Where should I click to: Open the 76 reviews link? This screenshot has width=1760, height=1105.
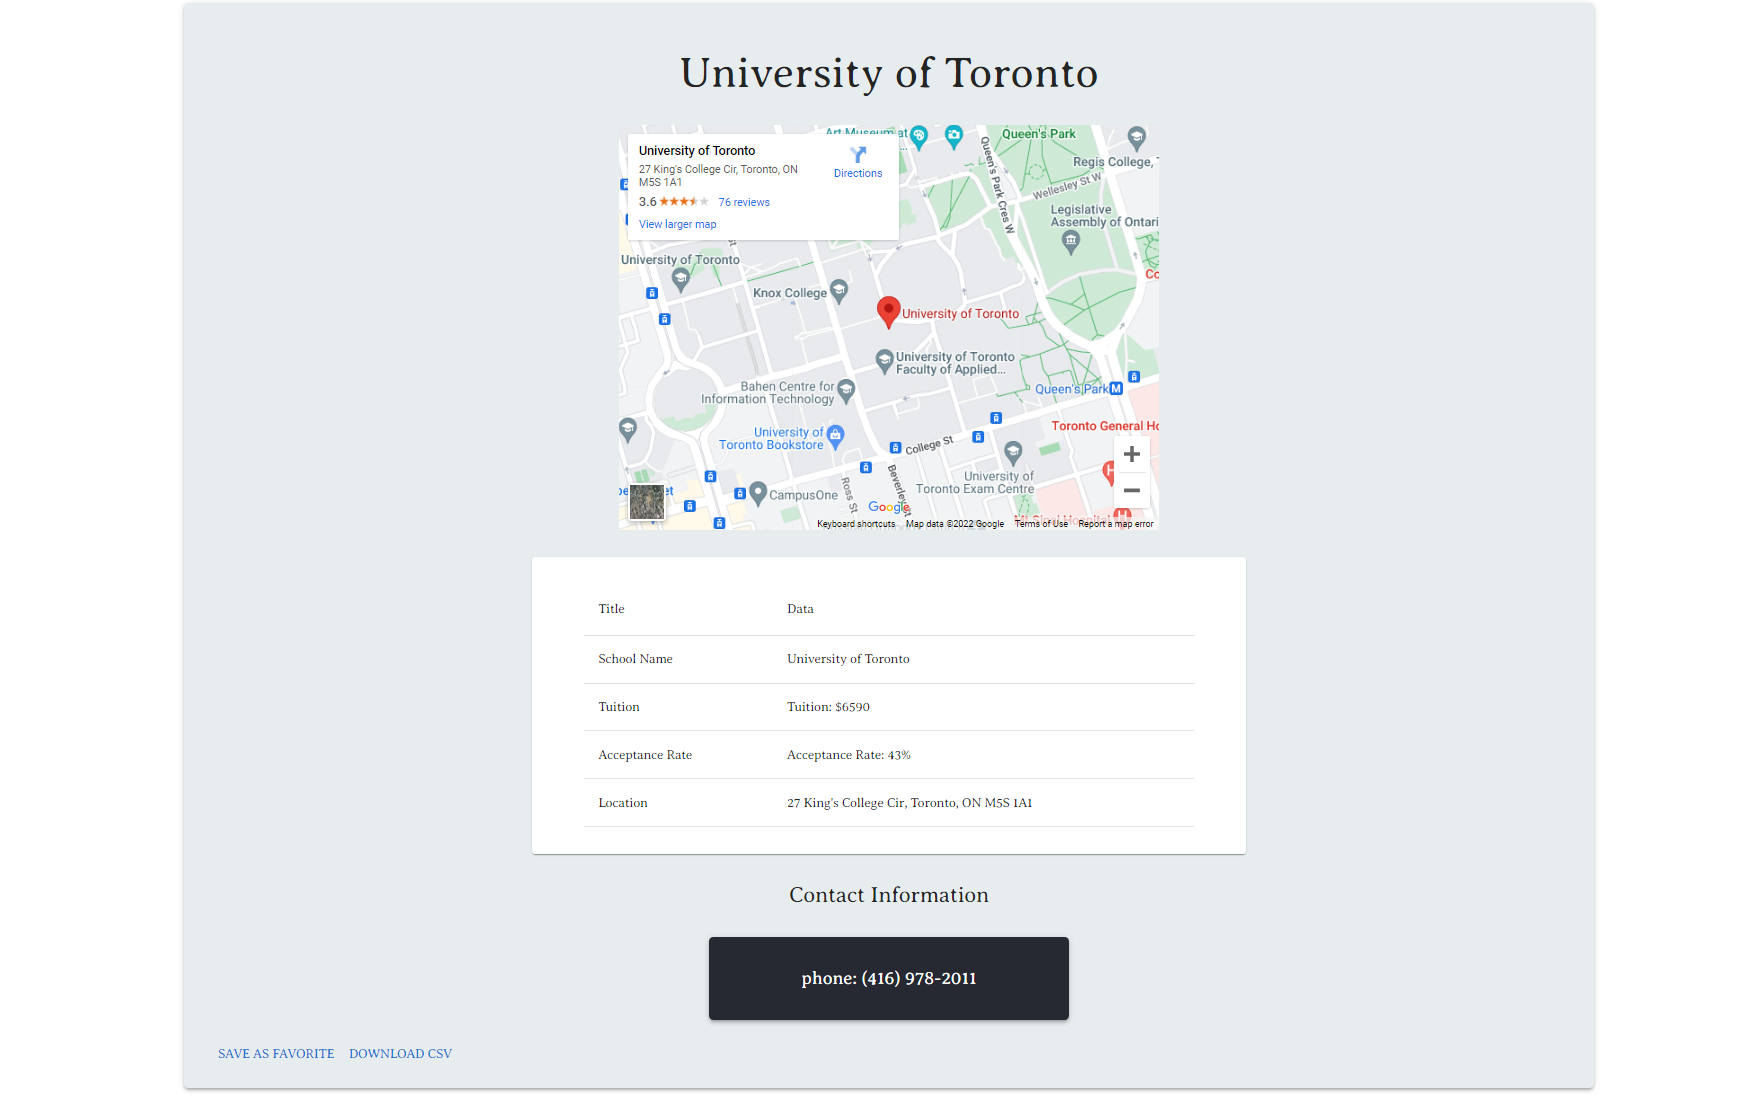click(744, 202)
